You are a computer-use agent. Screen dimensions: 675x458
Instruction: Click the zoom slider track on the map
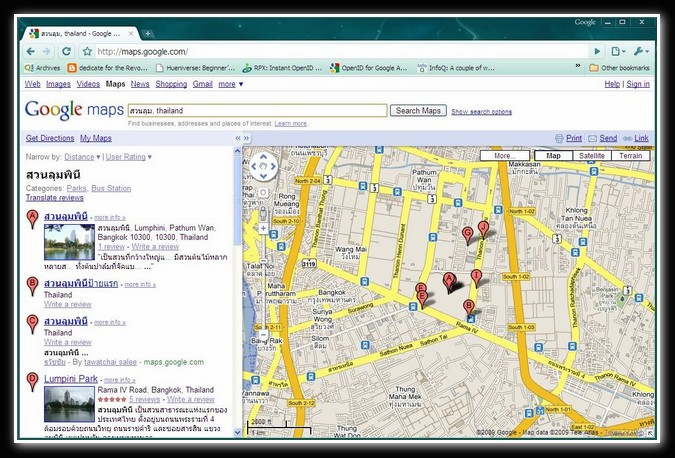pos(263,282)
